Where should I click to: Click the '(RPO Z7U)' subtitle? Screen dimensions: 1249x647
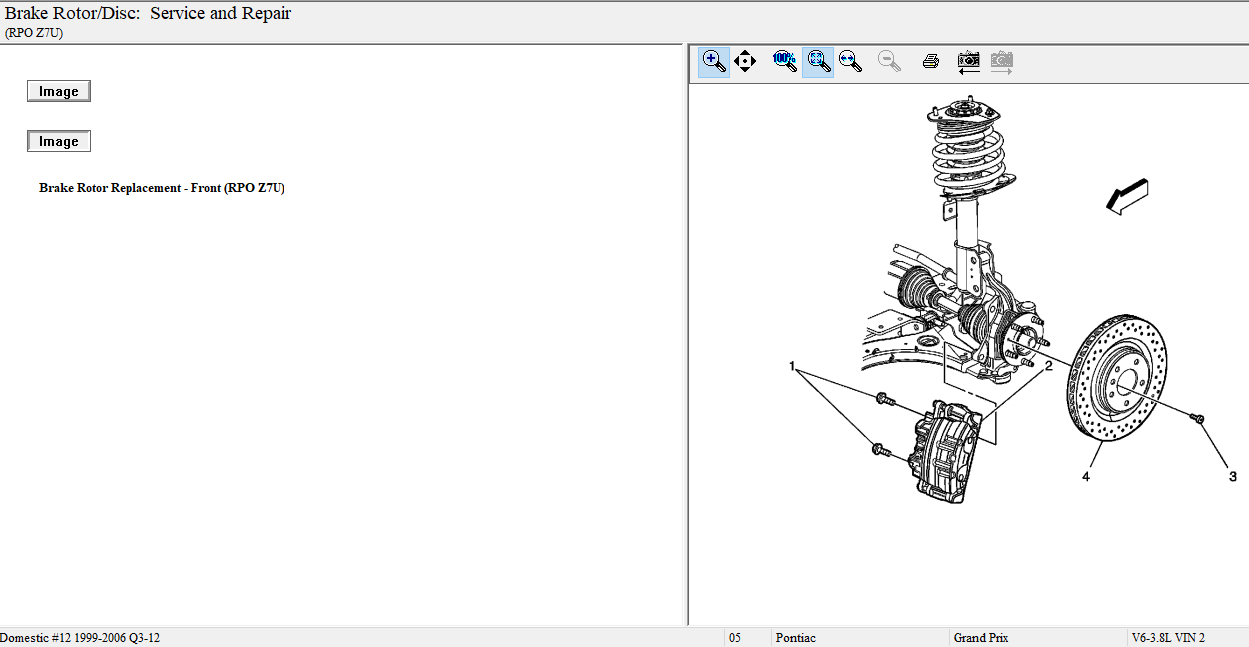pos(34,33)
